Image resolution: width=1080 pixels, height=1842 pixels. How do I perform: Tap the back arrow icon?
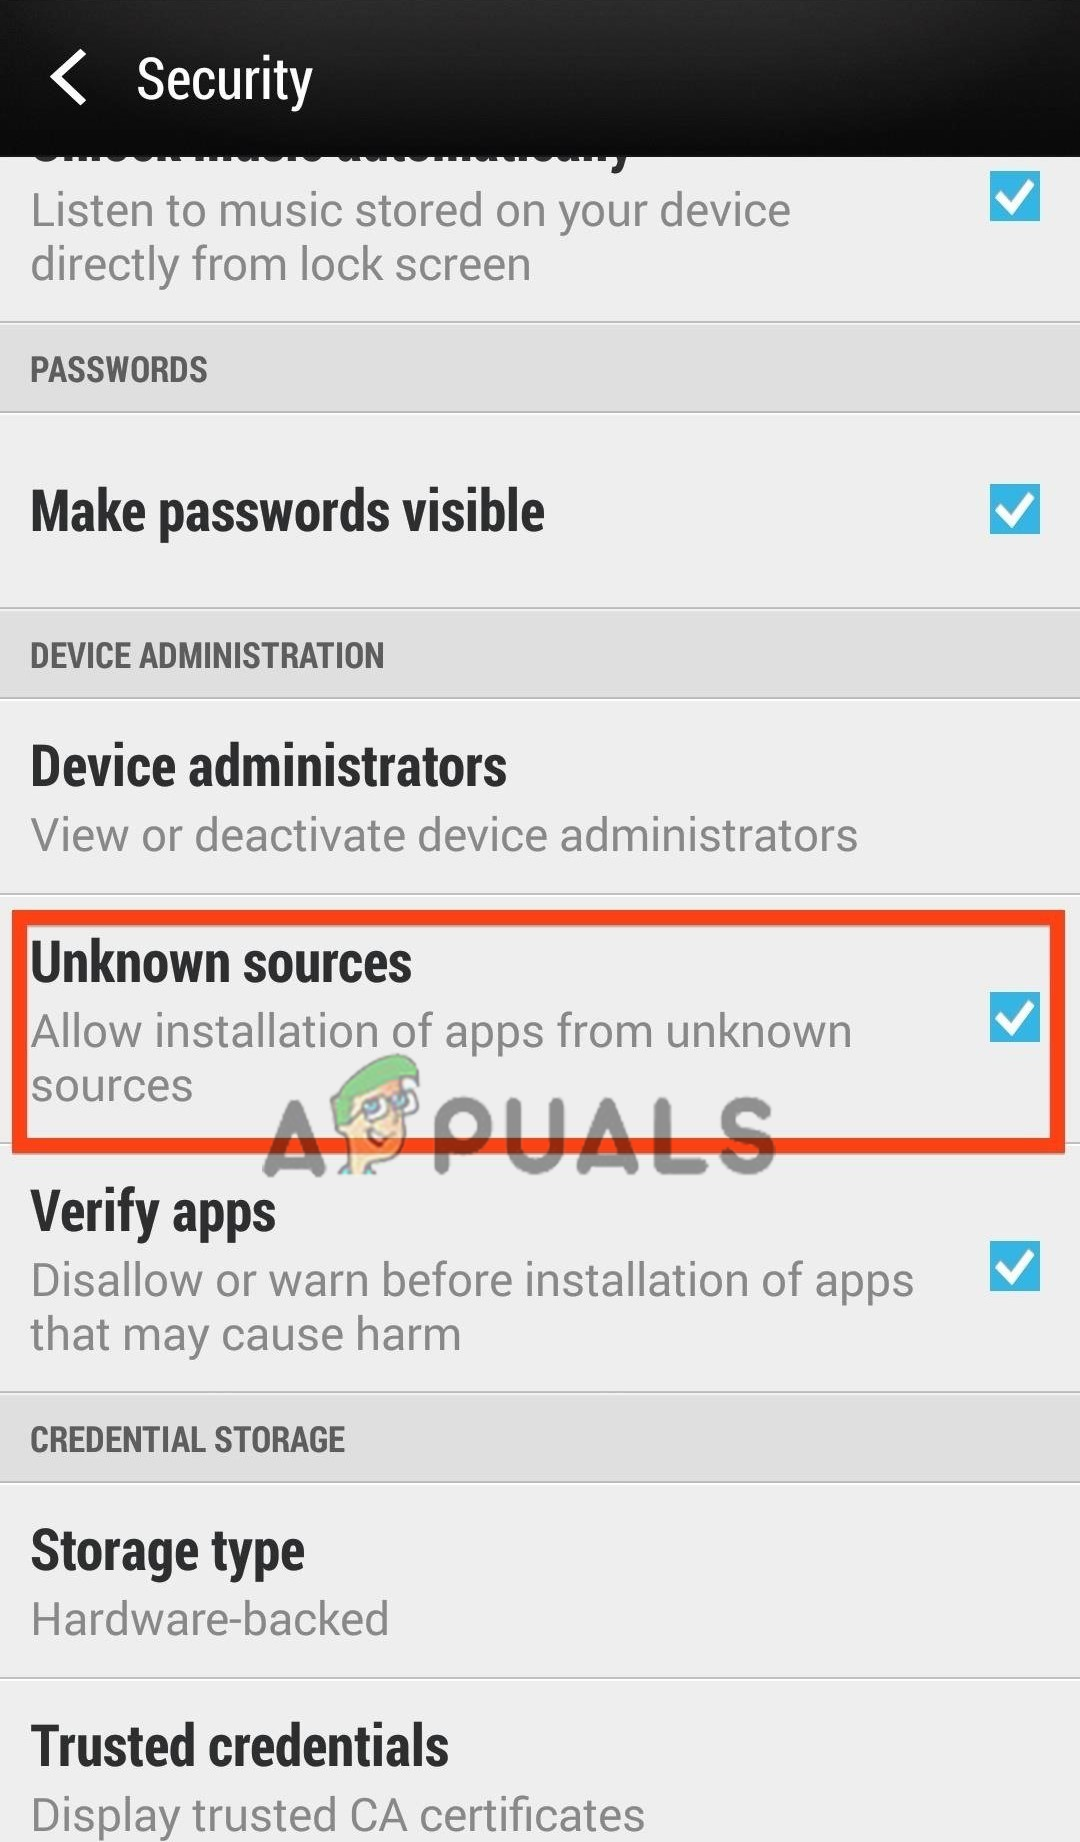pyautogui.click(x=68, y=77)
